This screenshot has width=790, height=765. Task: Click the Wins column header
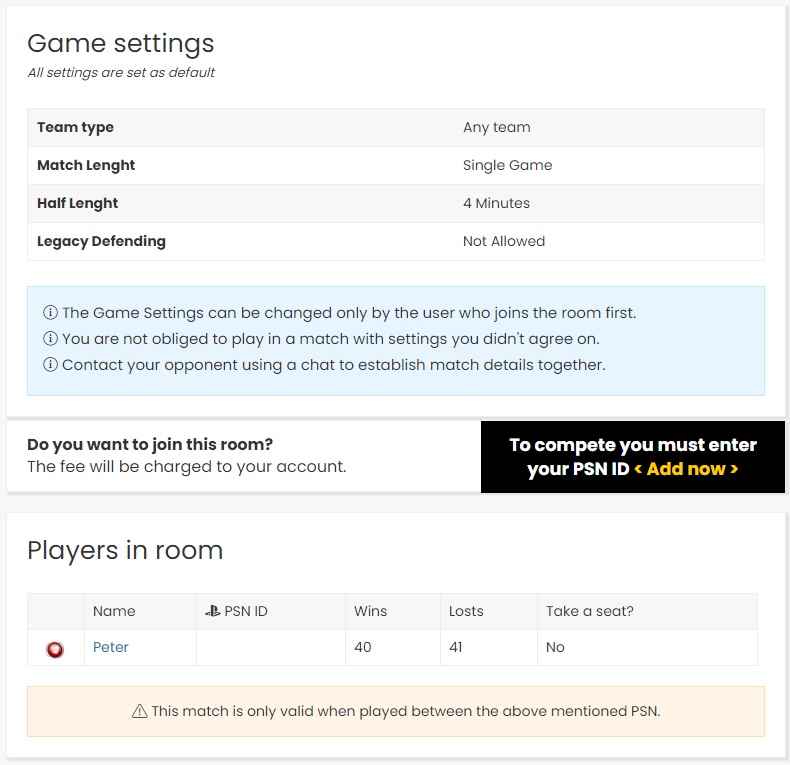pos(370,611)
